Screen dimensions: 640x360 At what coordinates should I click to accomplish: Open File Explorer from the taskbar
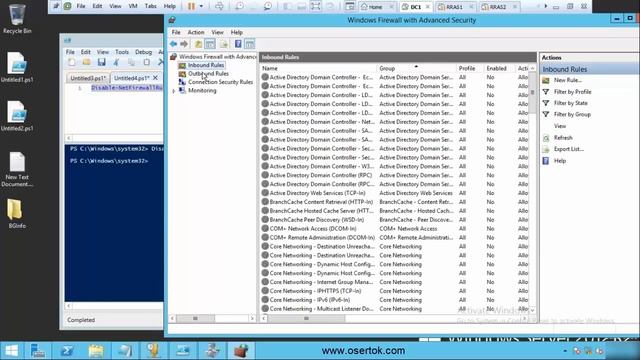96,351
